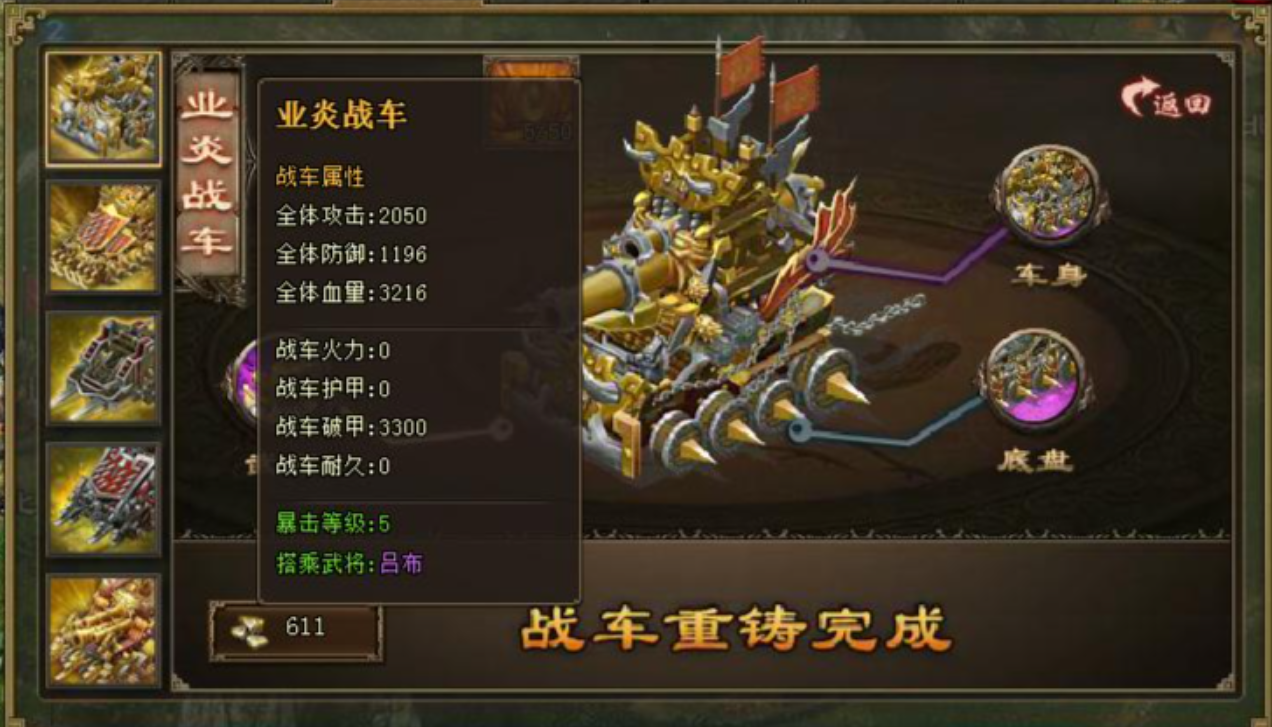Click the blue connector node near 底盘
1272x727 pixels.
coord(799,430)
